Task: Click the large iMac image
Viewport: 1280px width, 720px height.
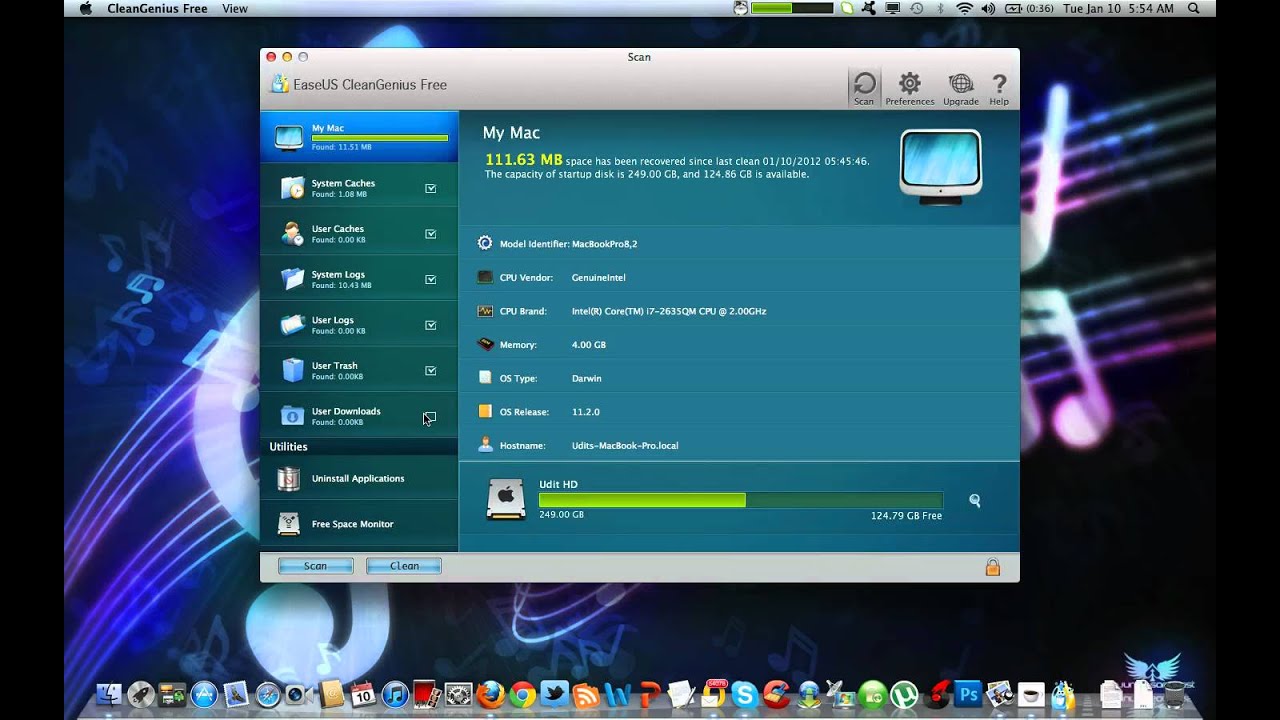Action: coord(941,166)
